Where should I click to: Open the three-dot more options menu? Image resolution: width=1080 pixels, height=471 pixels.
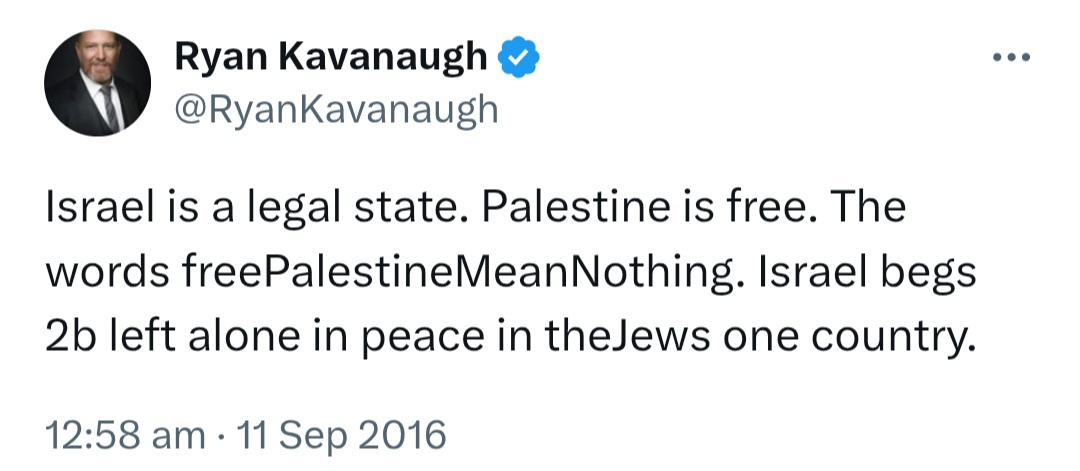pyautogui.click(x=1011, y=58)
